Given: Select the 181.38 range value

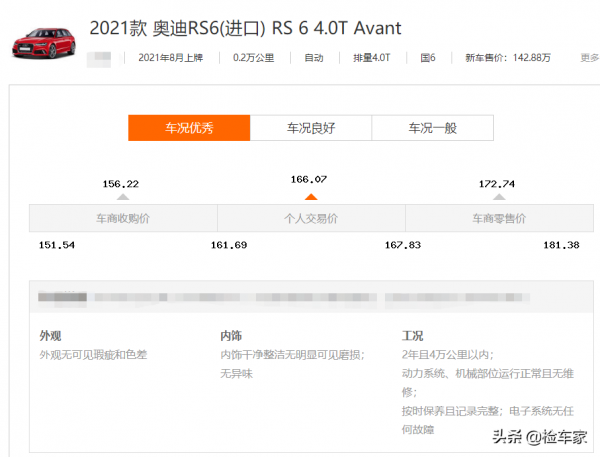Looking at the screenshot, I should (561, 245).
